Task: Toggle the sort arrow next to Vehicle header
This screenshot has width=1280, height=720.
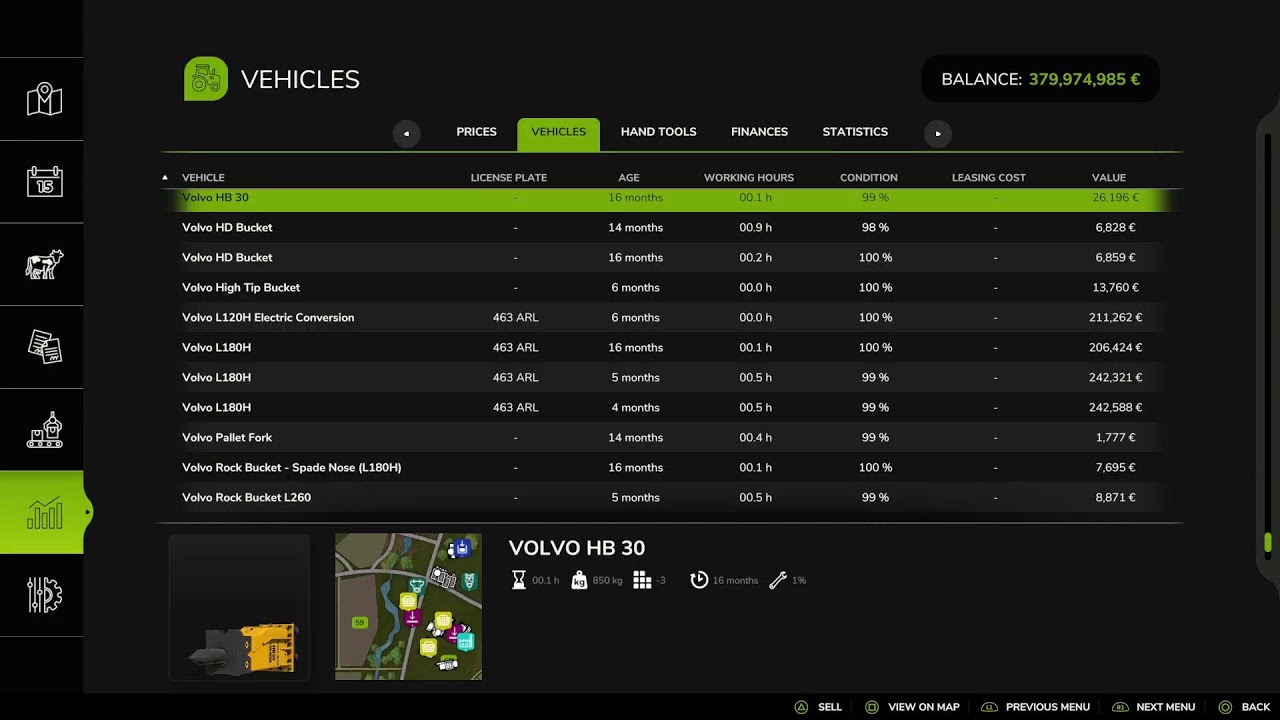Action: (x=165, y=178)
